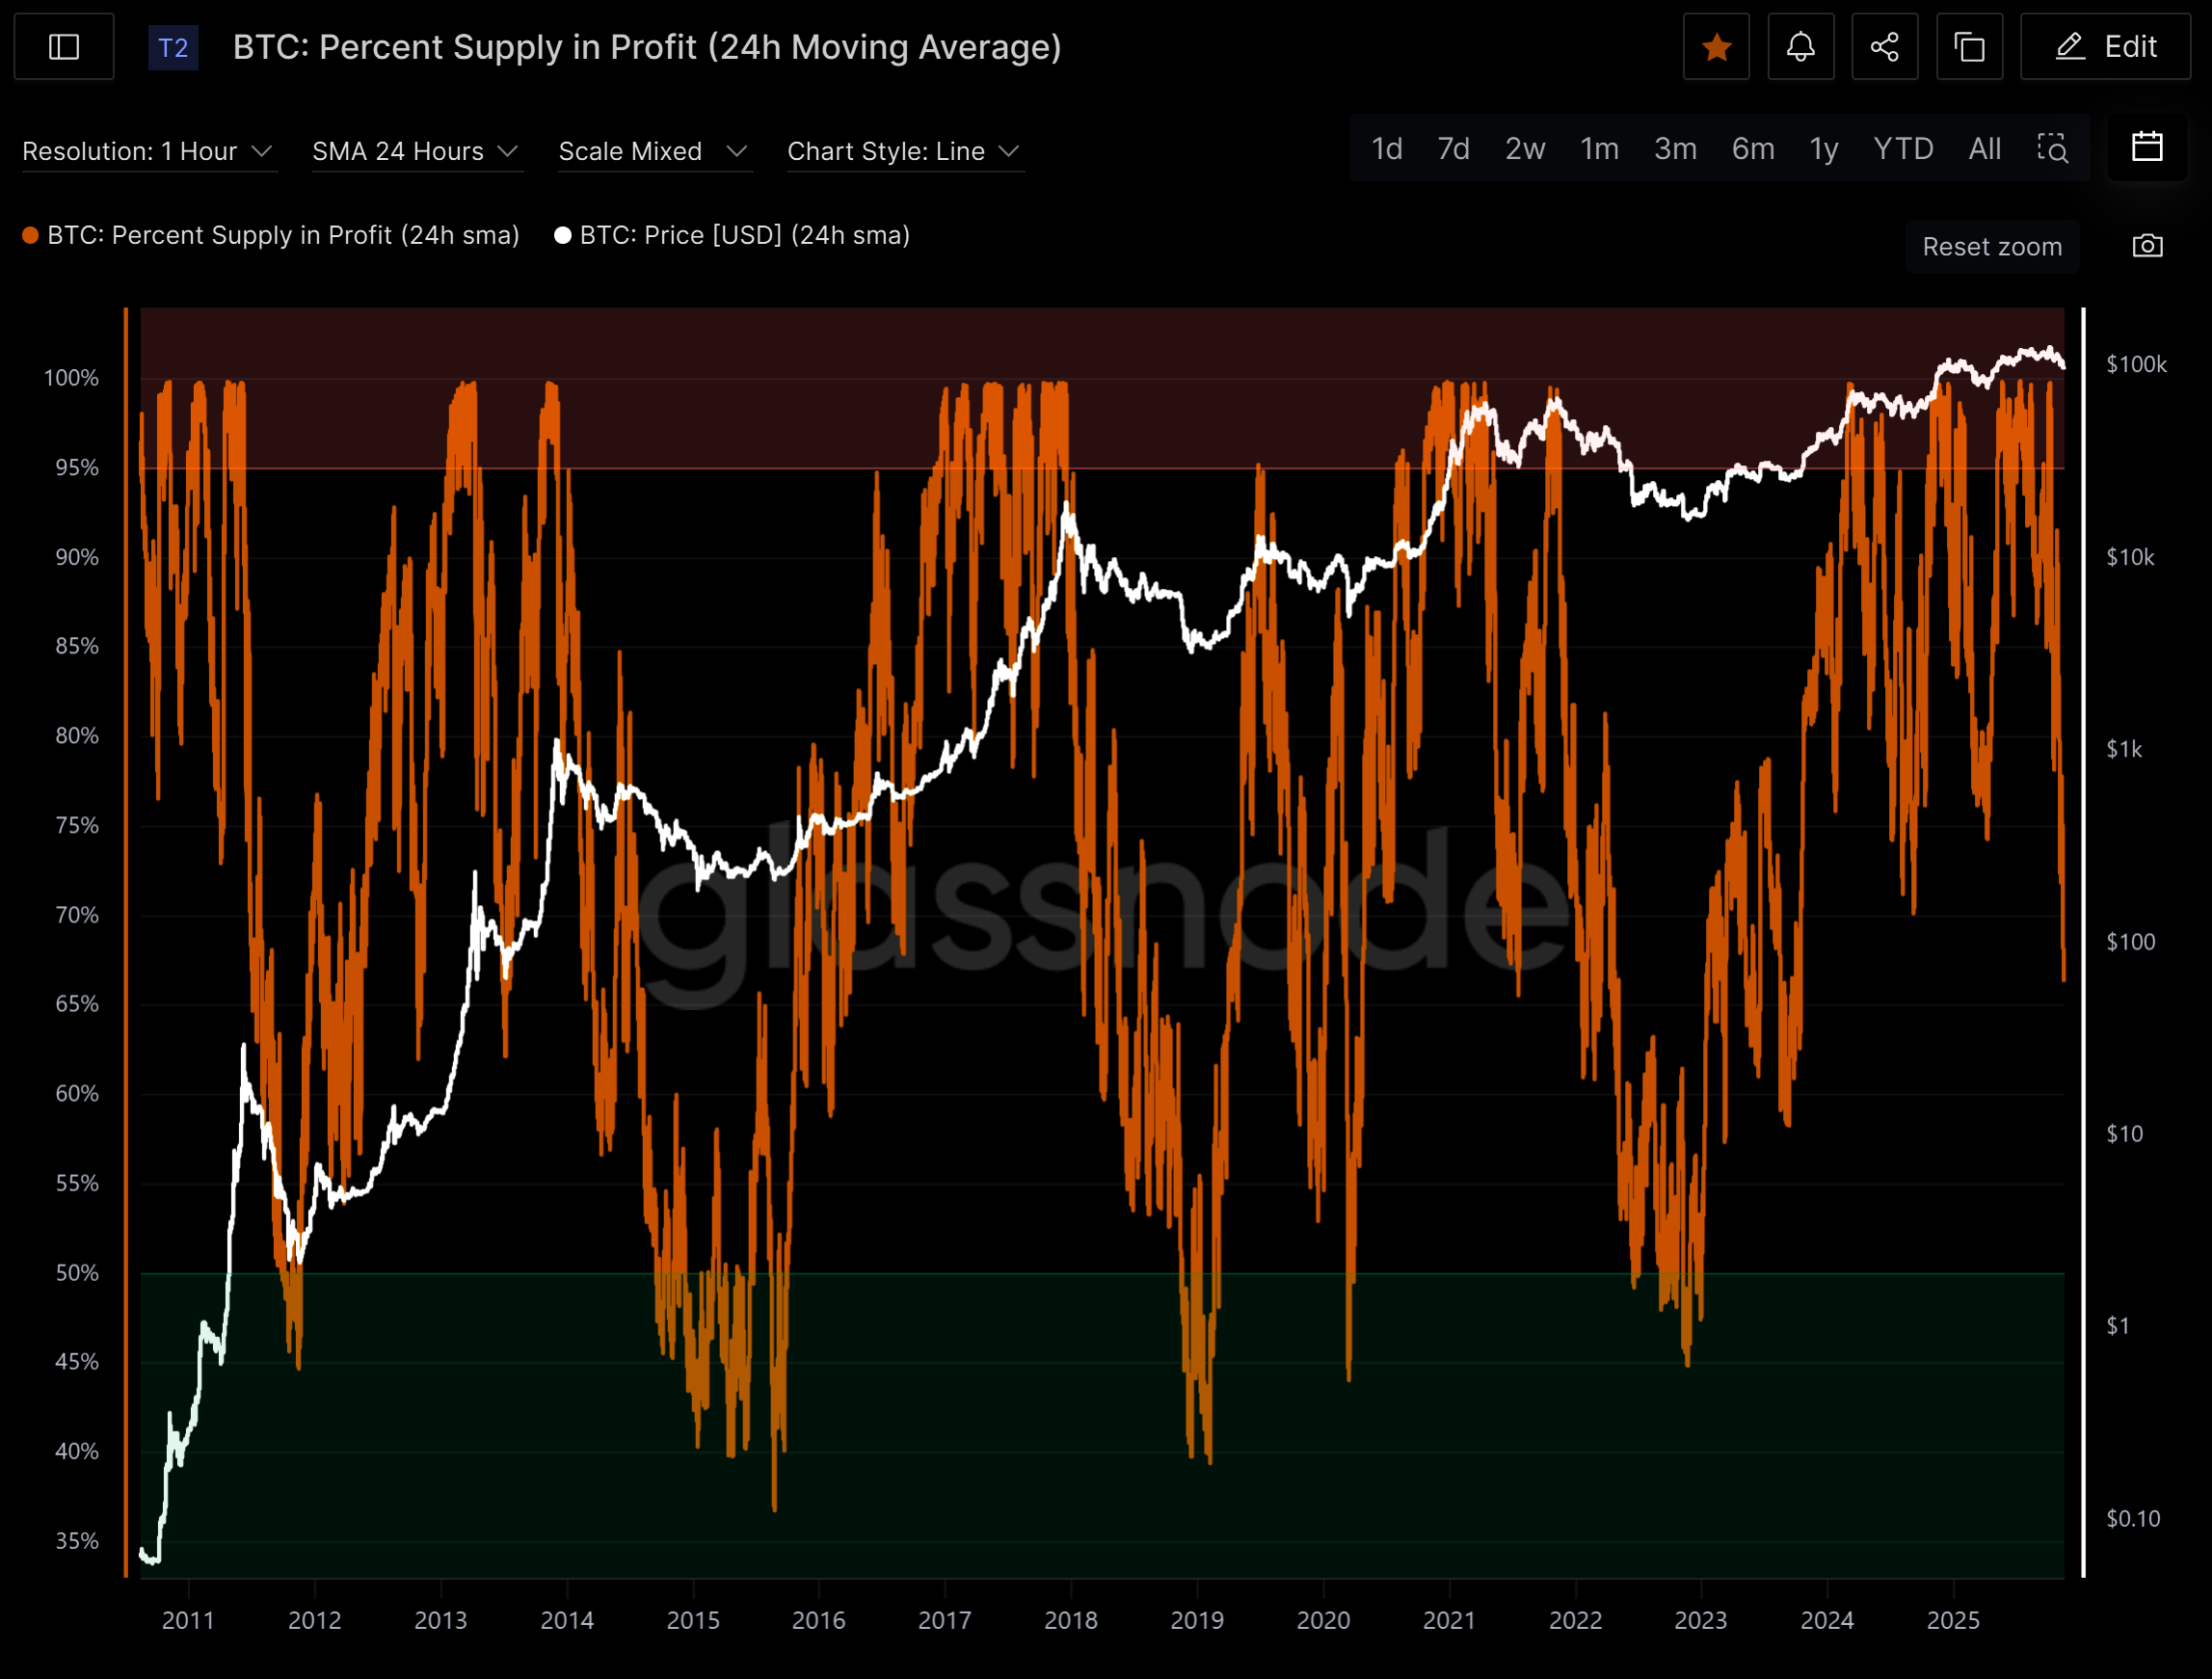Toggle the sidebar panel icon

point(64,47)
